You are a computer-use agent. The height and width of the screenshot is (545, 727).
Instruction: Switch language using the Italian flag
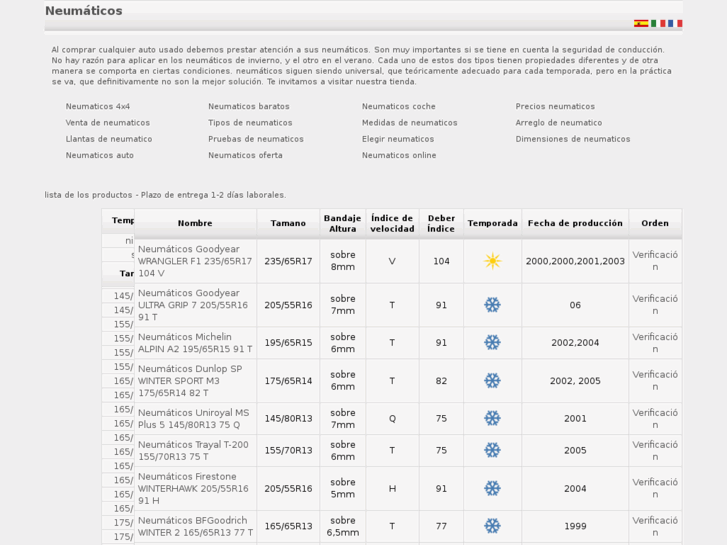(x=658, y=23)
